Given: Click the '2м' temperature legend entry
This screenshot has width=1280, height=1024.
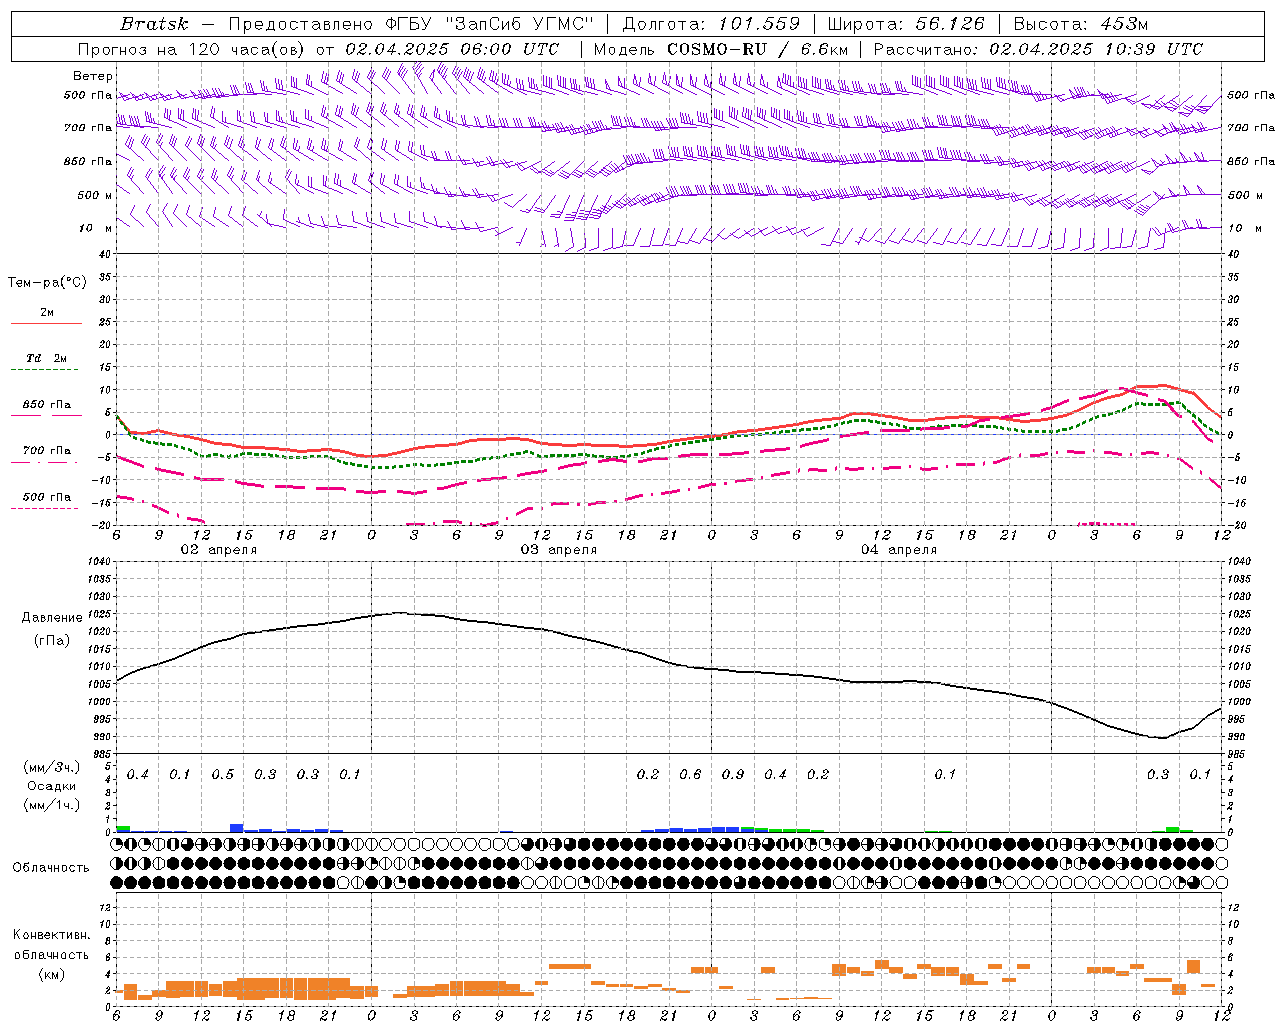Looking at the screenshot, I should (47, 312).
